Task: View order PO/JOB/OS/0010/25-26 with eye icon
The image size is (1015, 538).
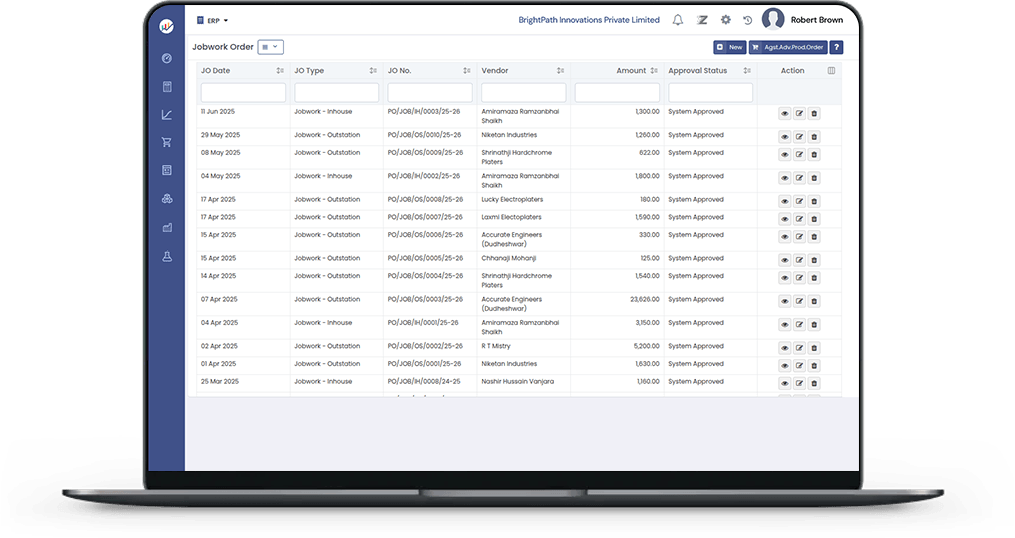Action: pyautogui.click(x=785, y=137)
